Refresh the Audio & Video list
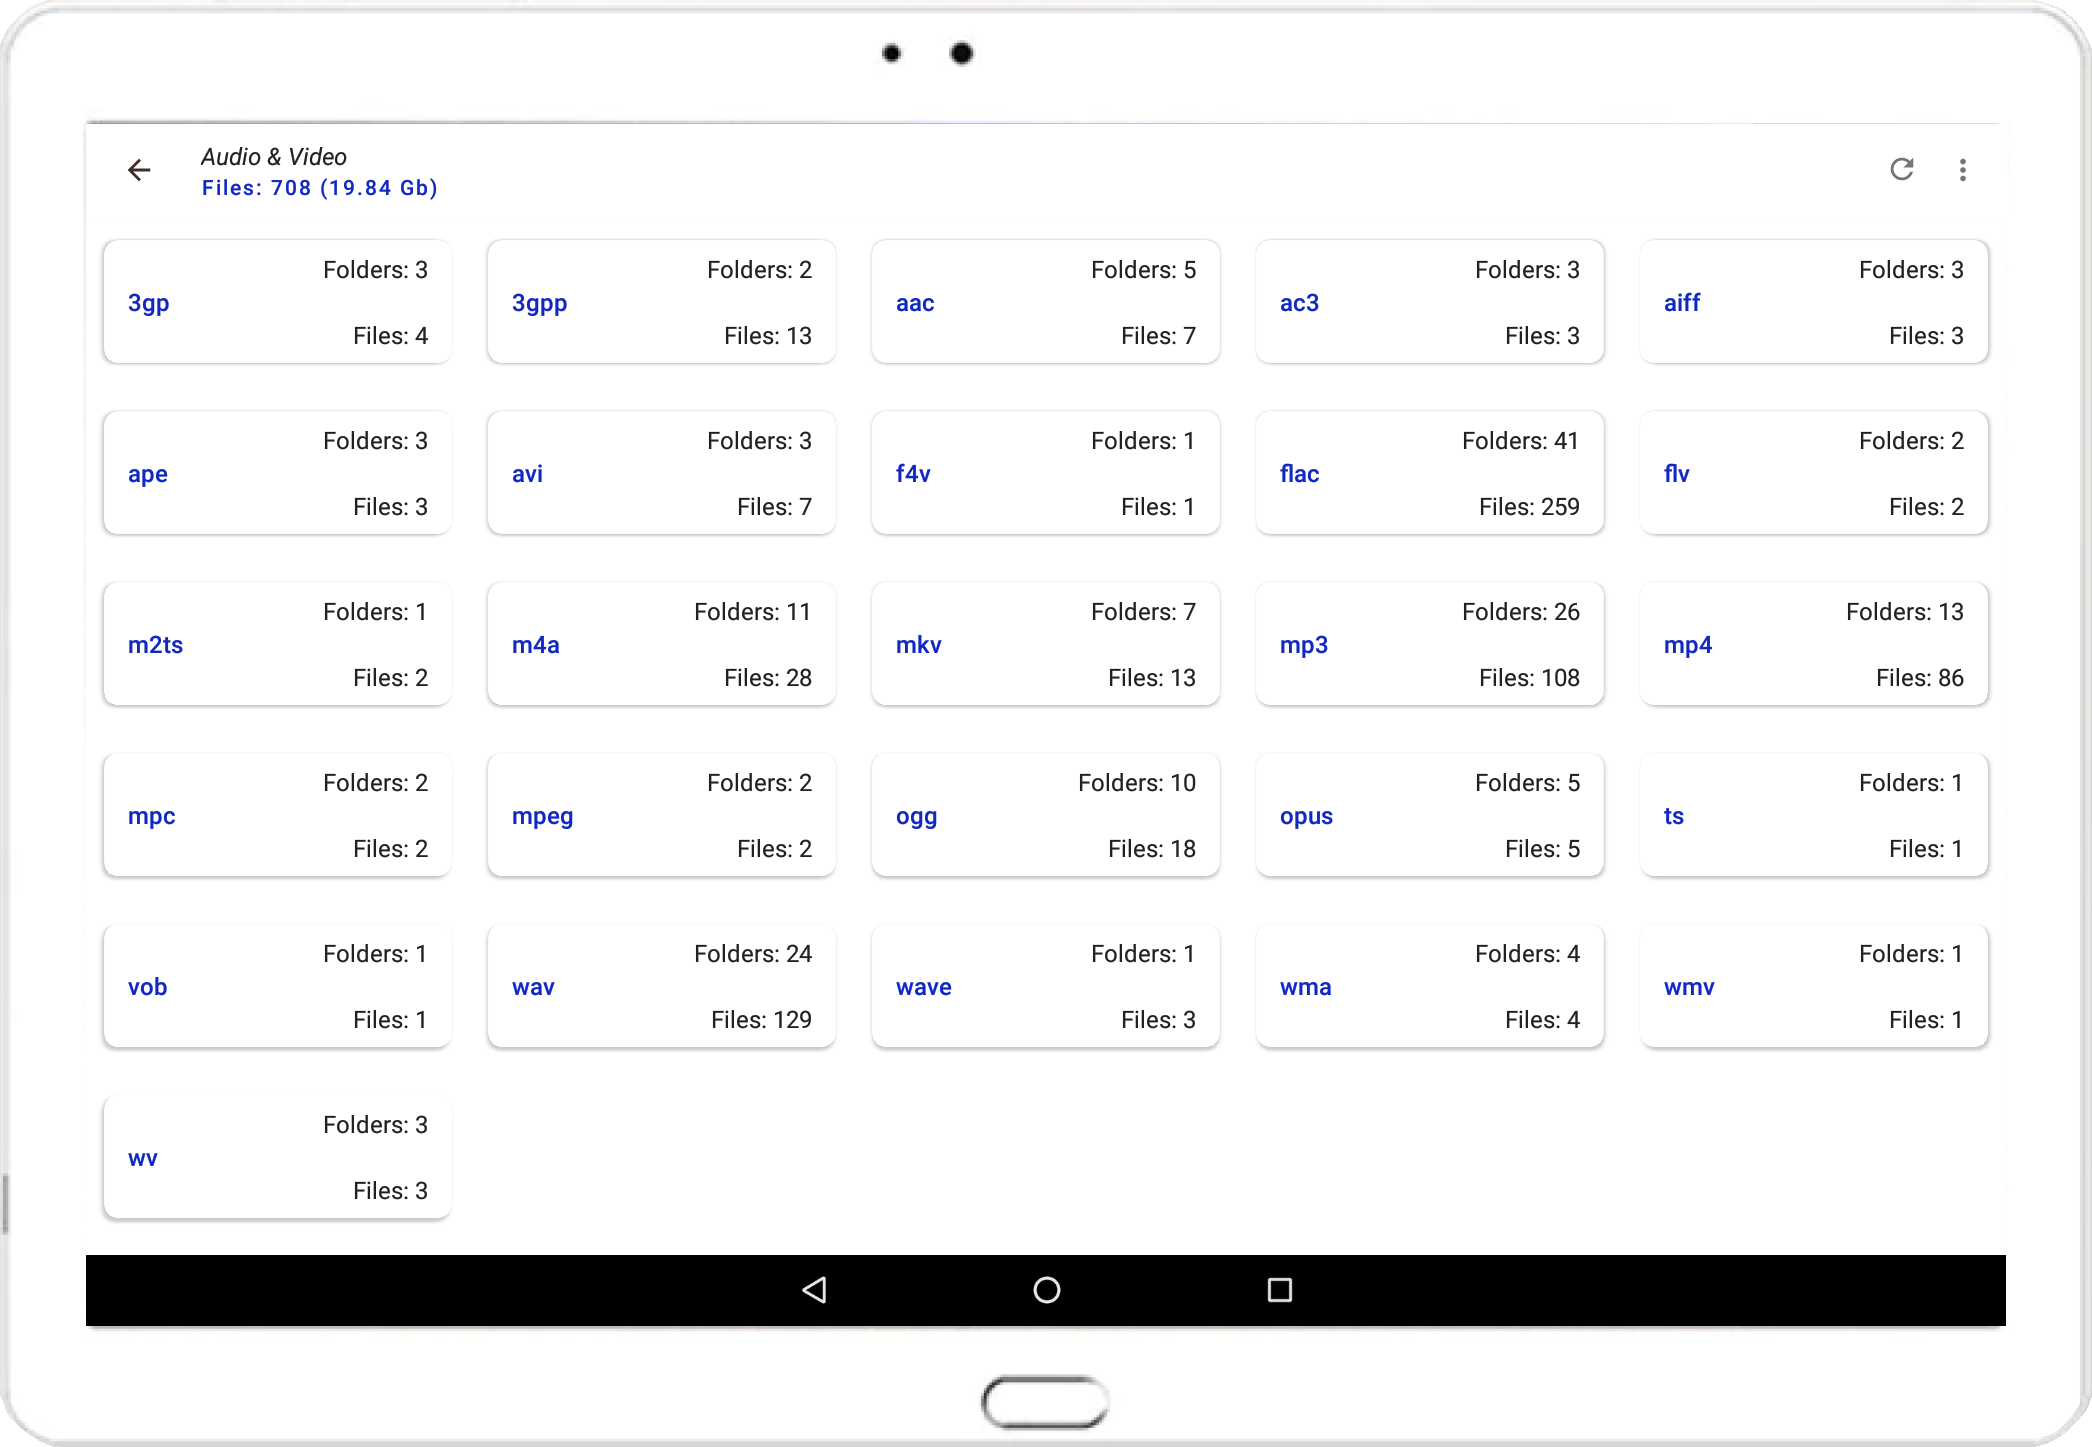Viewport: 2092px width, 1447px height. click(1902, 169)
